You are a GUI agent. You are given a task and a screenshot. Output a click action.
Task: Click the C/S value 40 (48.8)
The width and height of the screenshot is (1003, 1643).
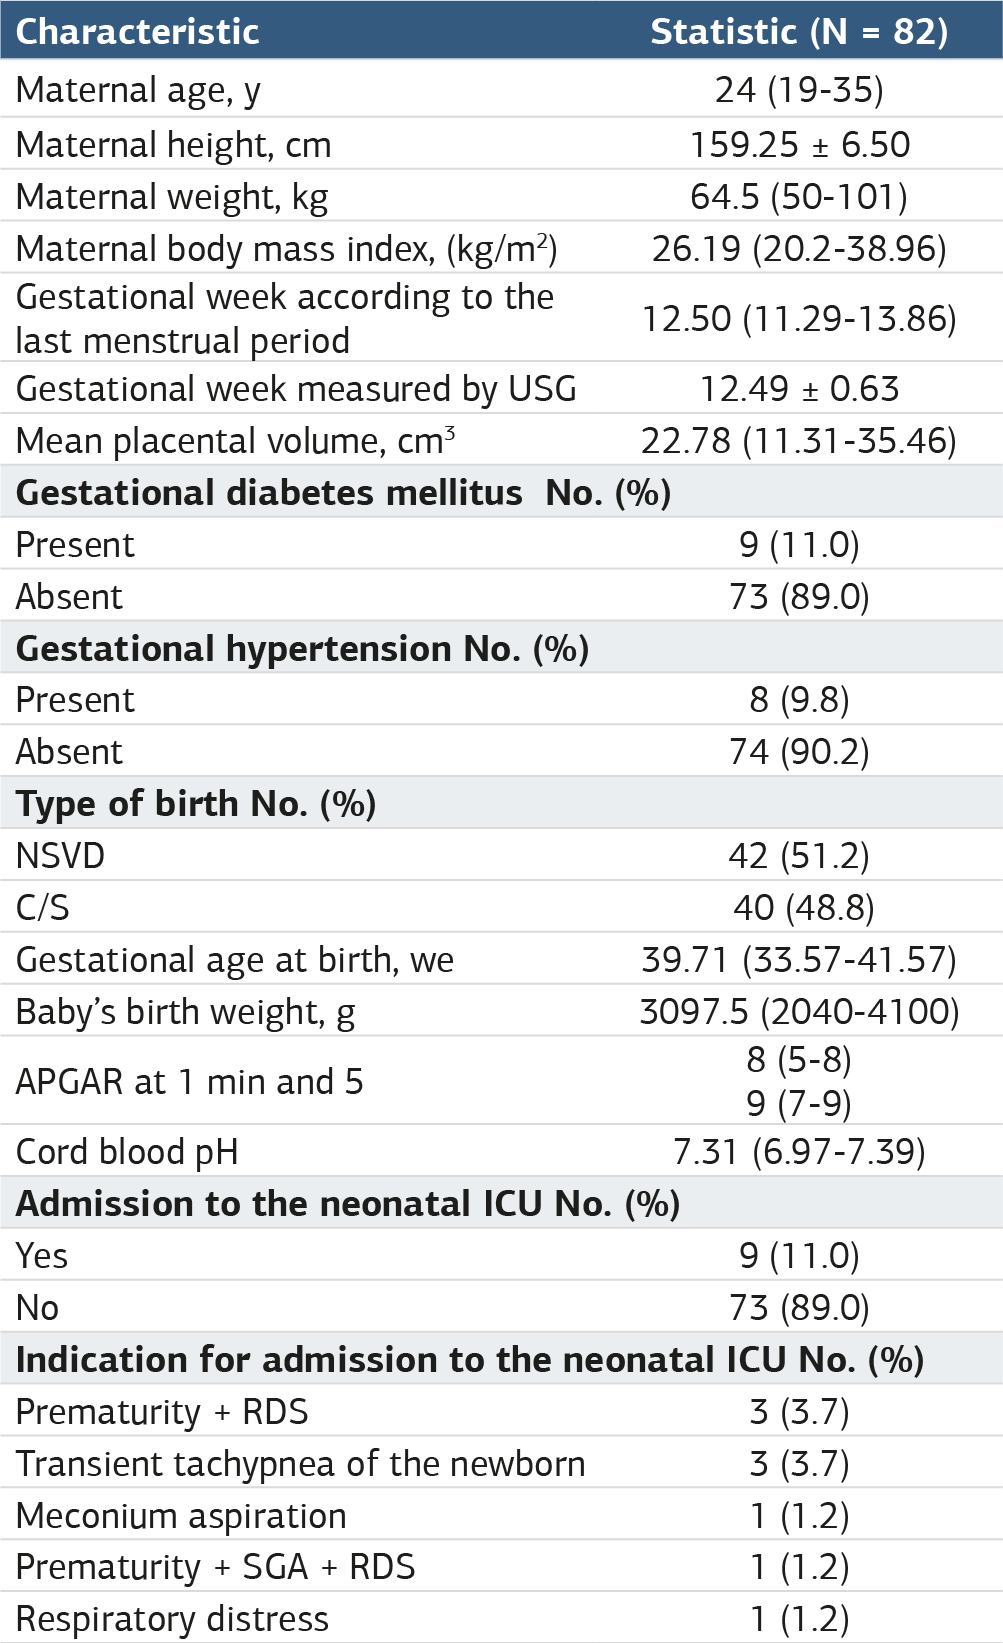click(803, 908)
